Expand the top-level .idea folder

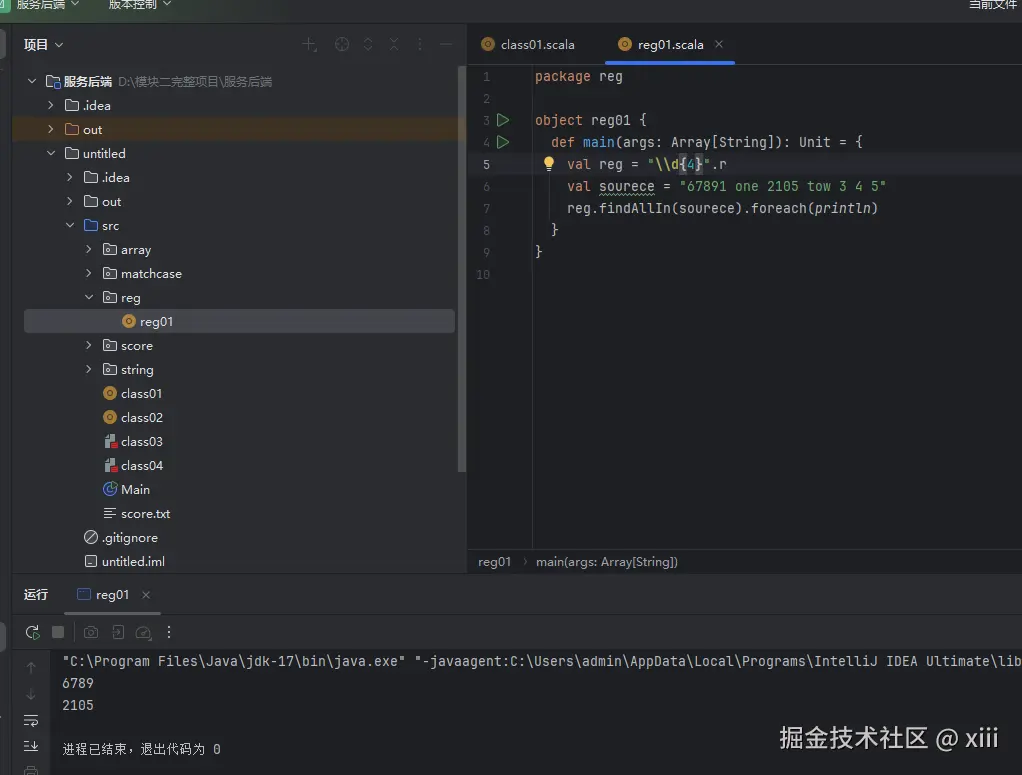[51, 105]
